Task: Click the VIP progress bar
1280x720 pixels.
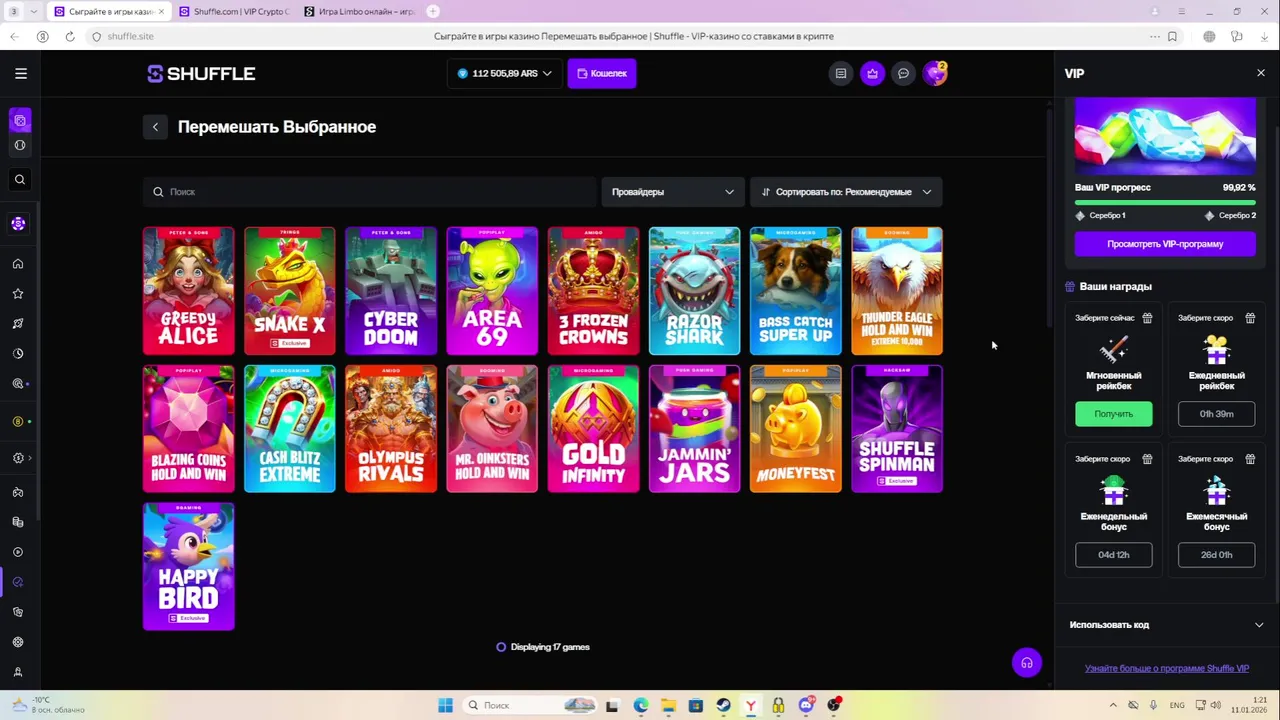Action: point(1165,202)
